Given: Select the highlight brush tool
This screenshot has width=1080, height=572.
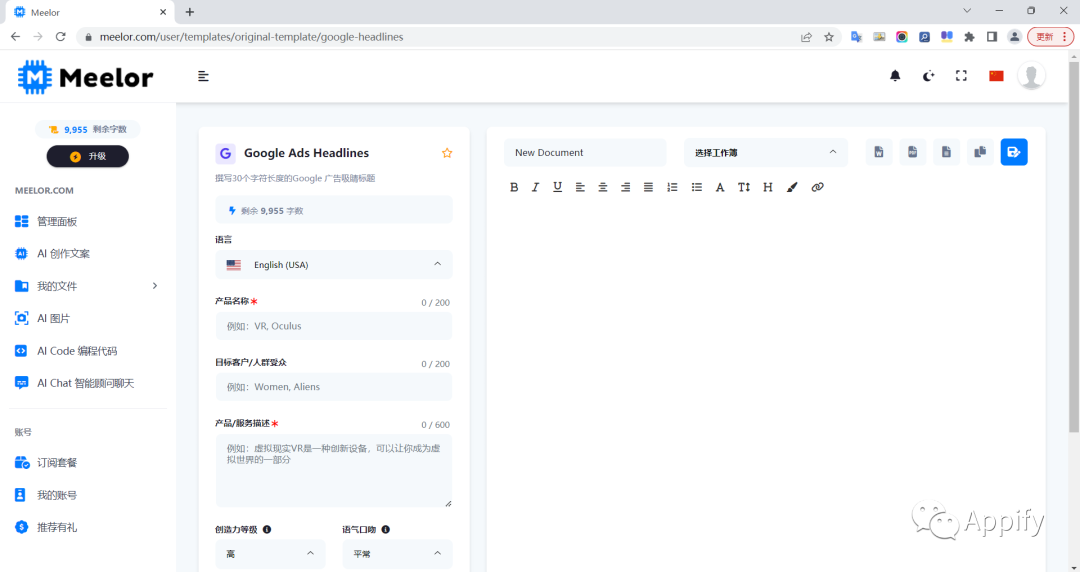Looking at the screenshot, I should [792, 187].
